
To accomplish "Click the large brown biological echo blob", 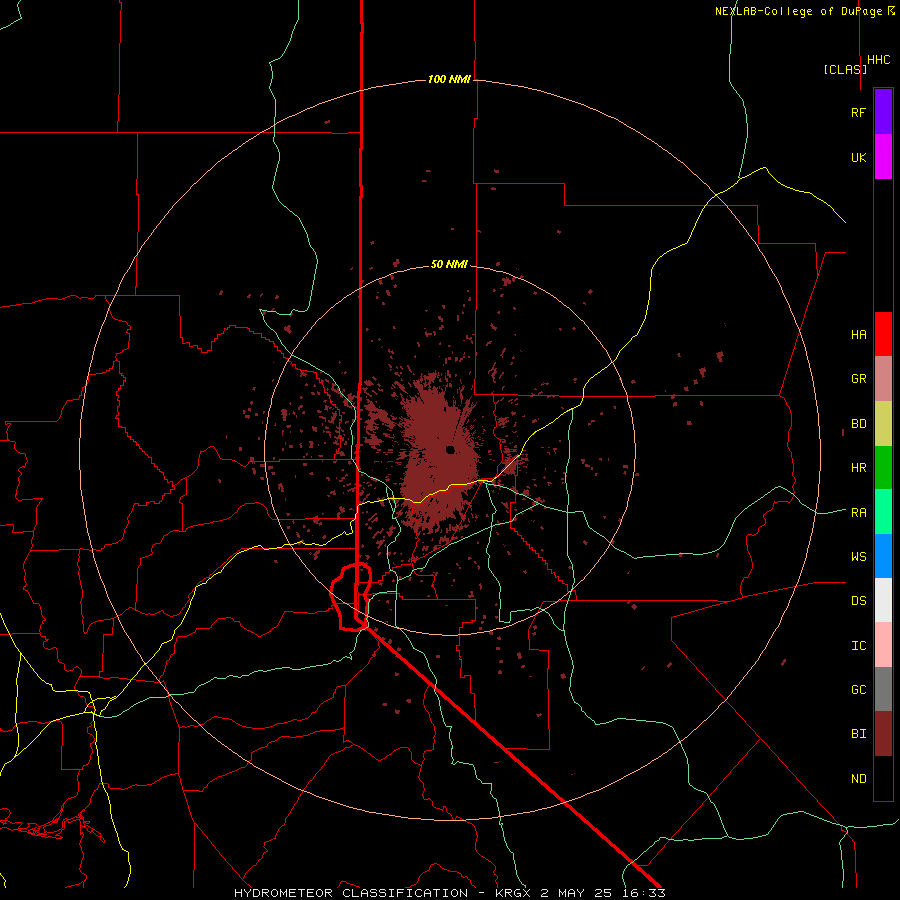I will tap(439, 451).
